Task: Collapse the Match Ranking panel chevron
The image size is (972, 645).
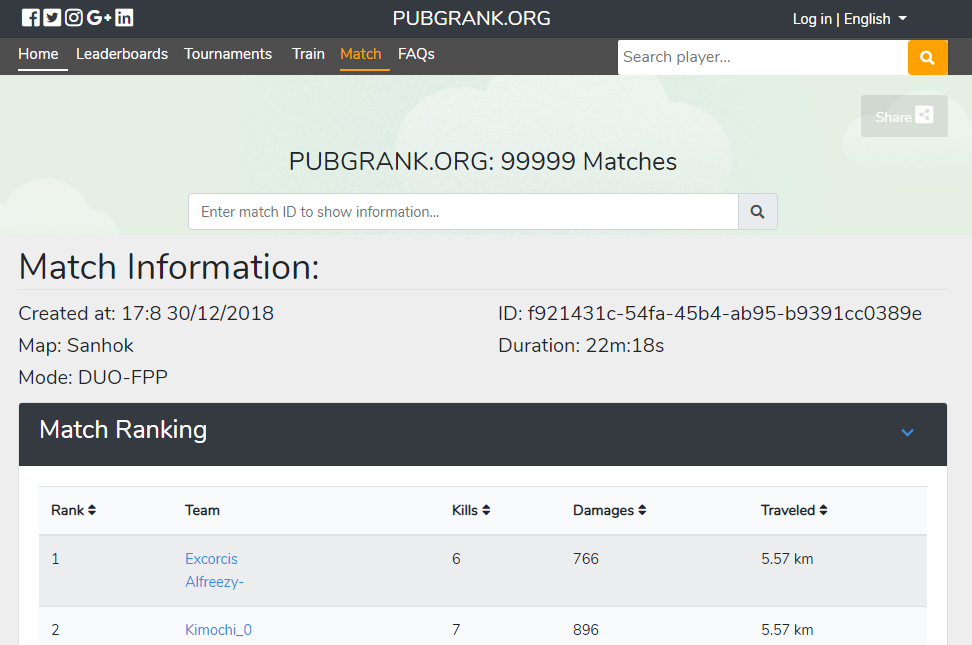Action: click(907, 433)
